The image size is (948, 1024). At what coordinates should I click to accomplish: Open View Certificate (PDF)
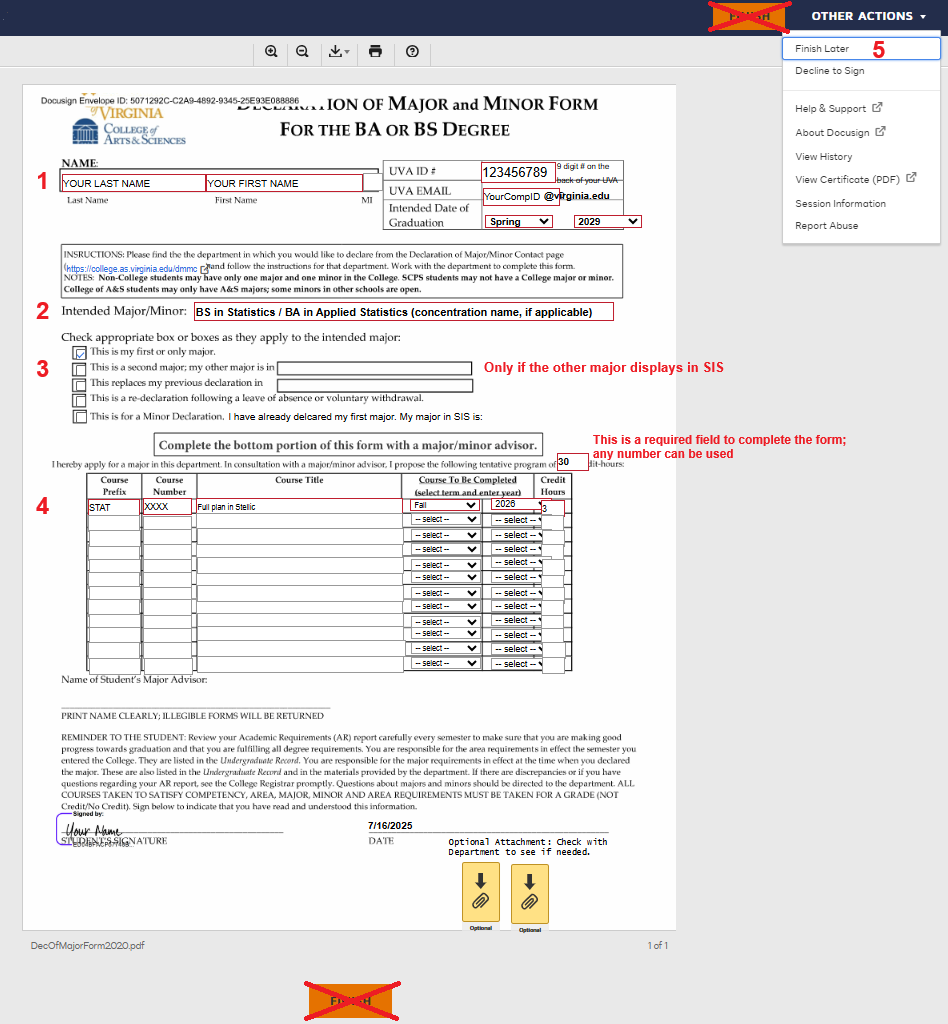coord(847,180)
